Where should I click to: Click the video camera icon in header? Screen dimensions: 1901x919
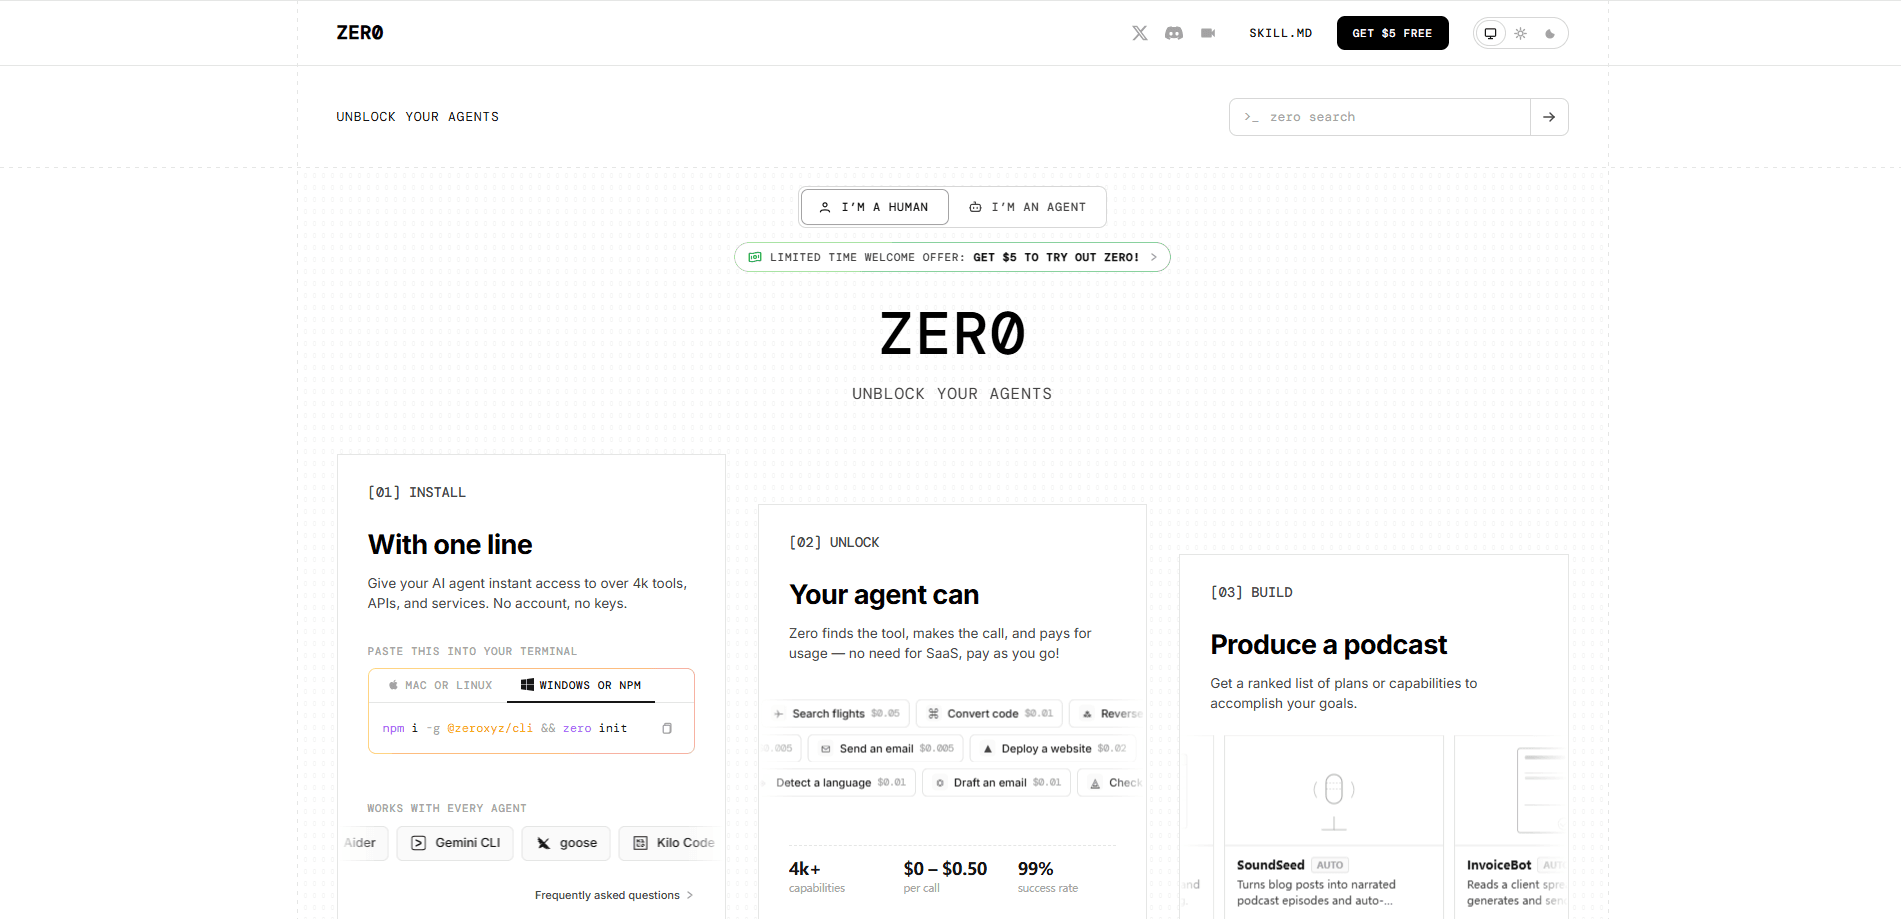[x=1208, y=33]
